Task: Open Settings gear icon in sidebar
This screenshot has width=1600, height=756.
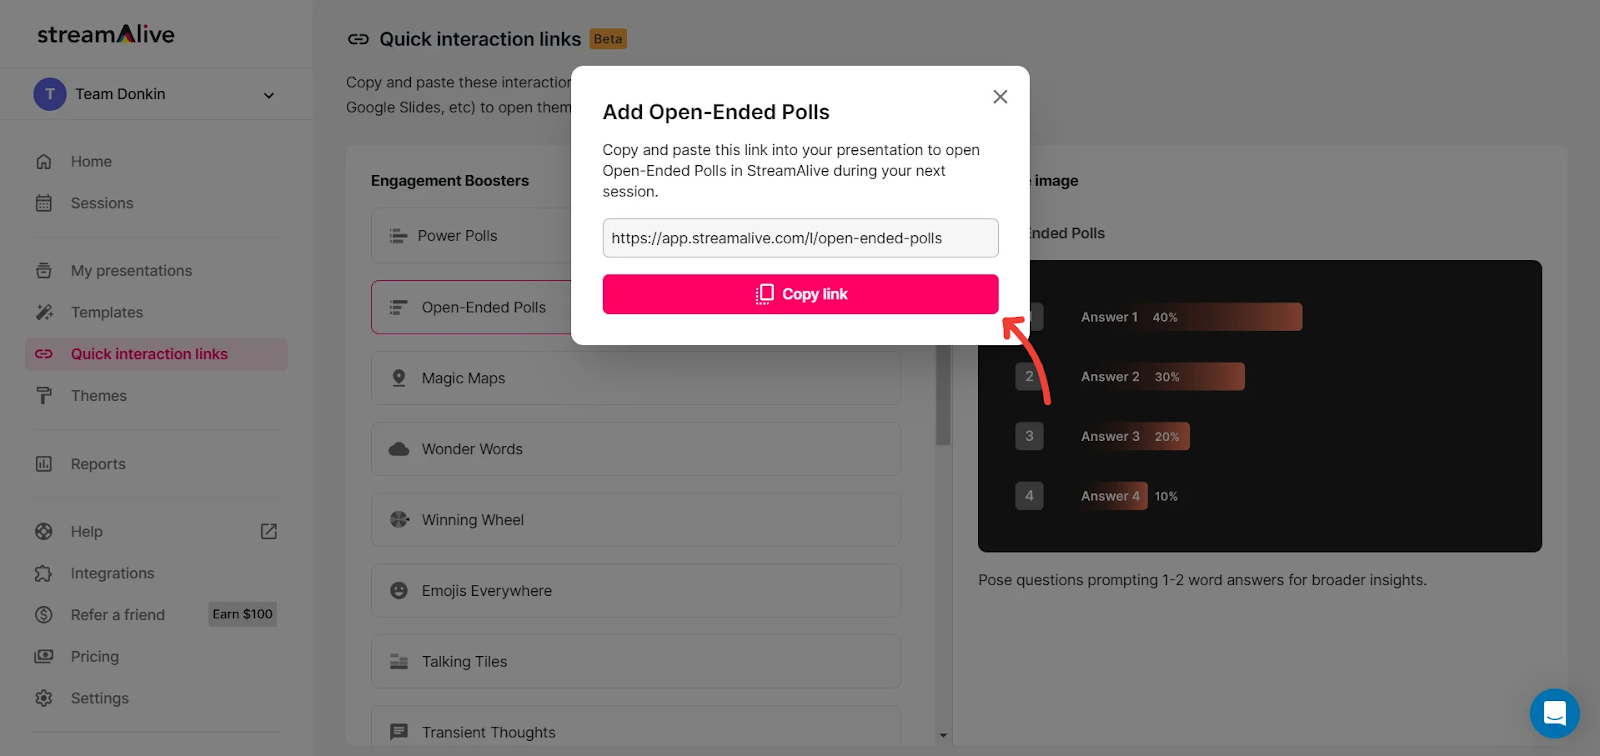Action: 44,698
